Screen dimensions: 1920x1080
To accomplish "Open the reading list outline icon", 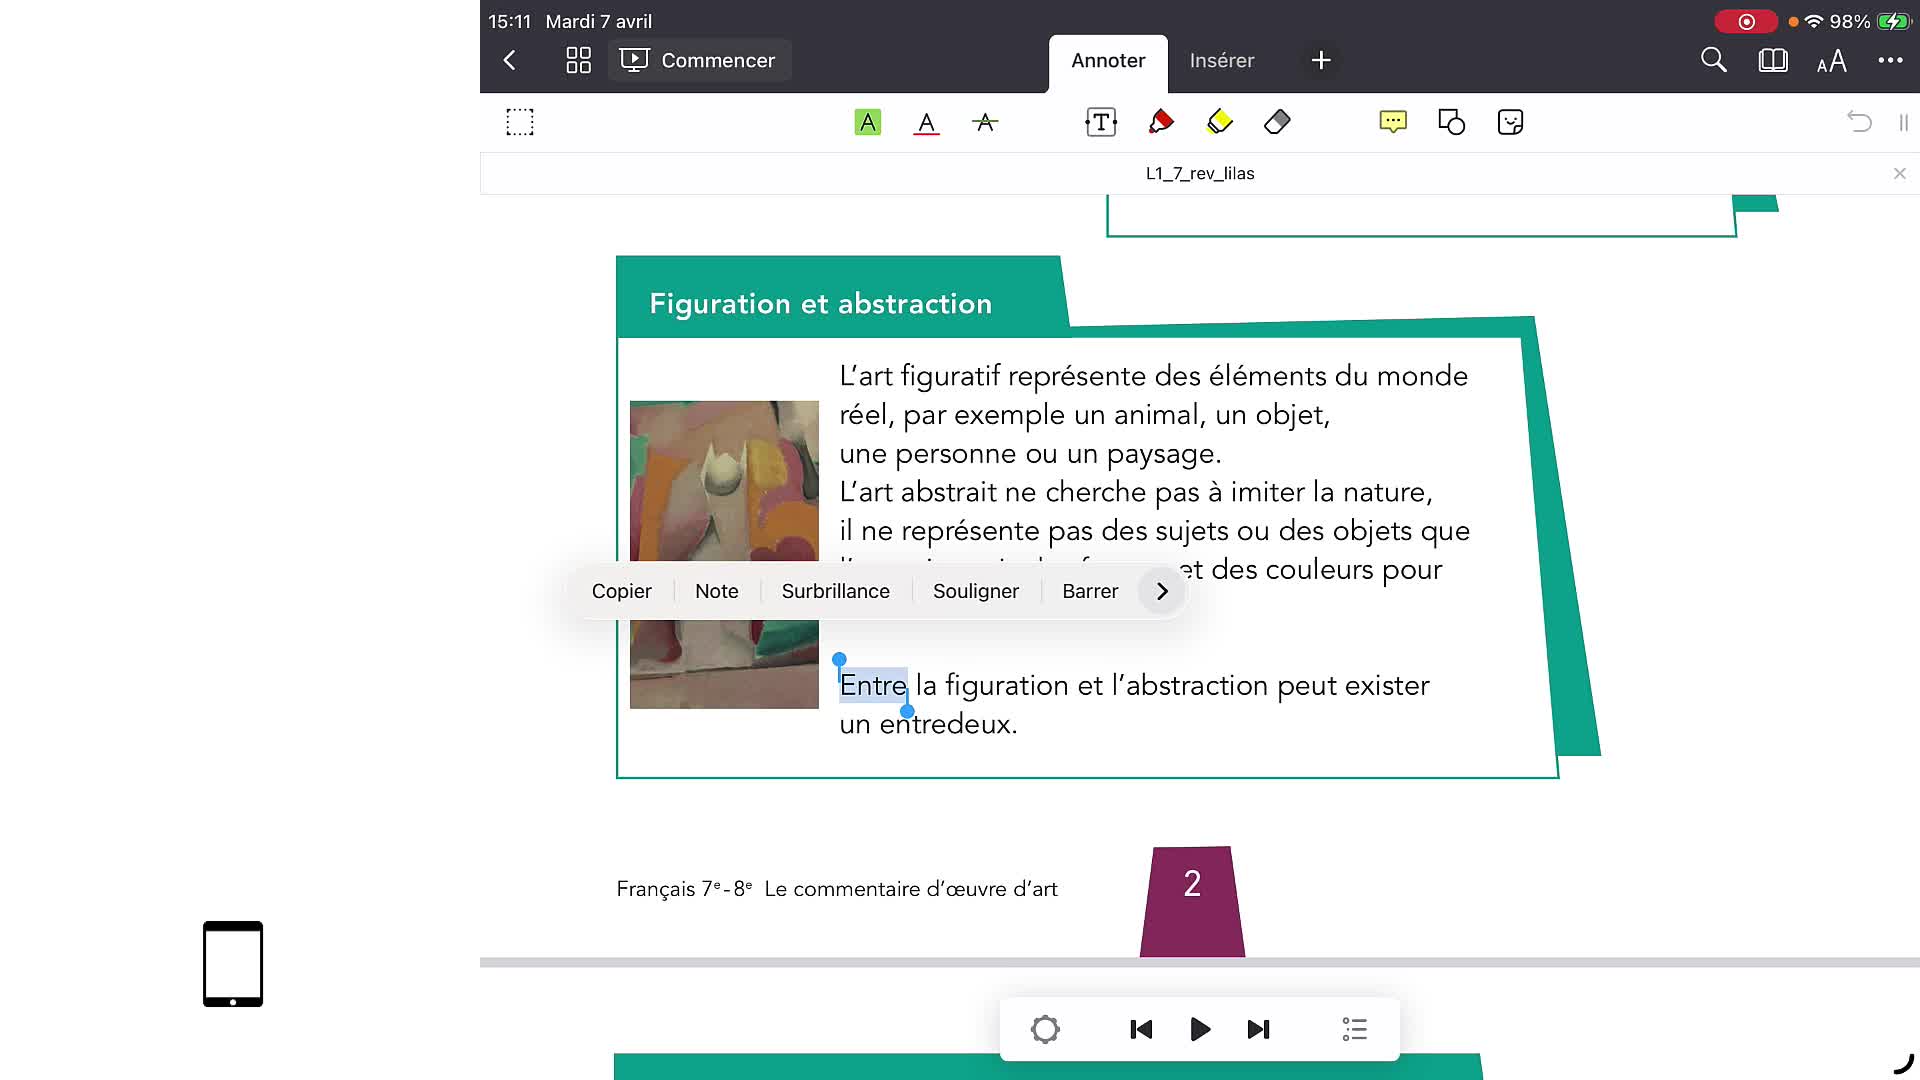I will [1354, 1029].
